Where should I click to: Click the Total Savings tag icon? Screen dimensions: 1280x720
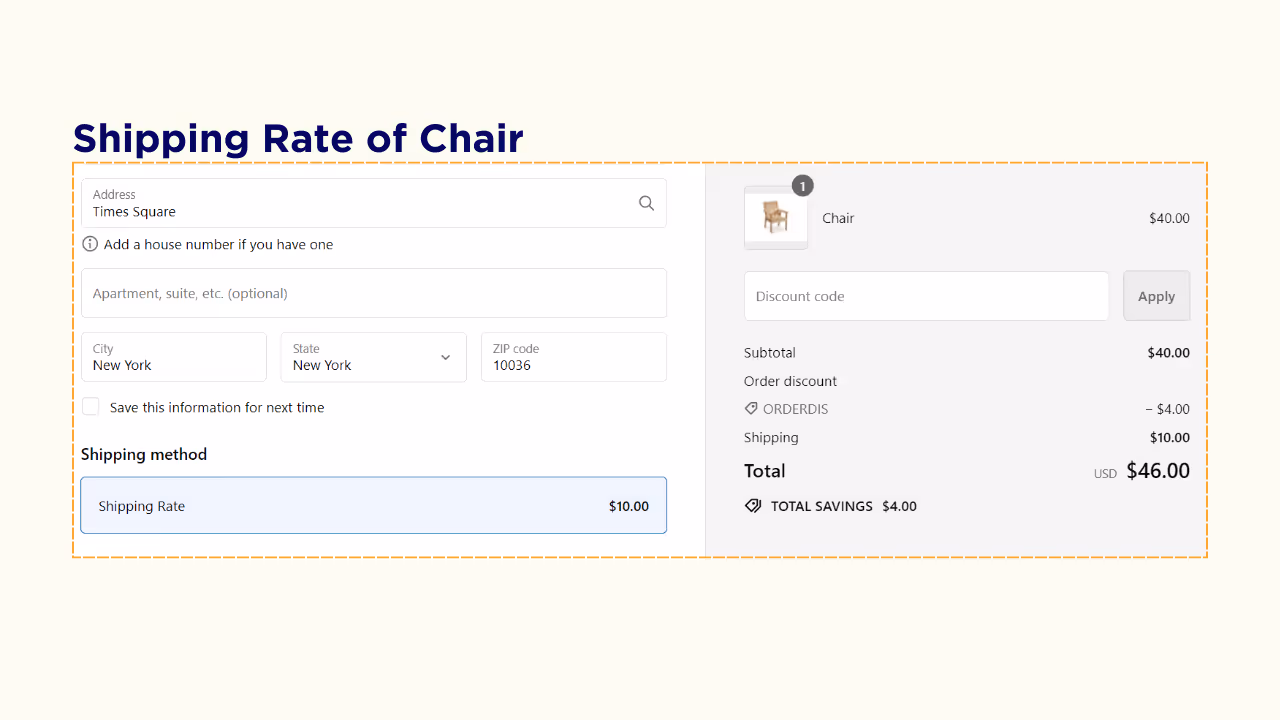coord(753,506)
